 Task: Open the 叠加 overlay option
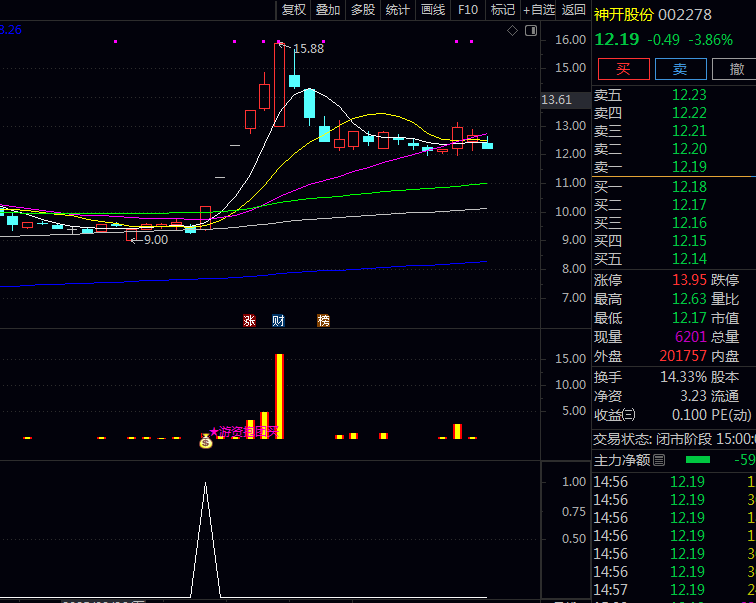coord(328,10)
